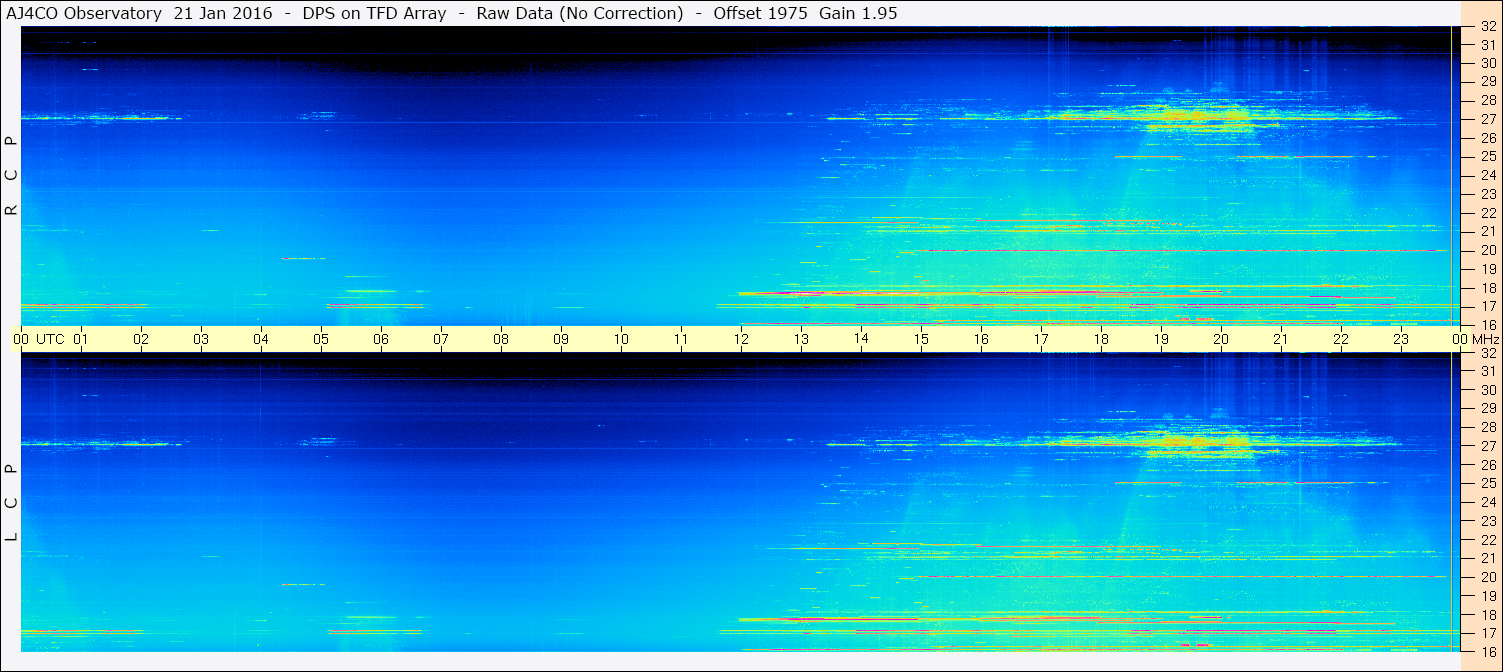1503x672 pixels.
Task: Click the 25 frequency label on RCP scale
Action: tap(1487, 157)
